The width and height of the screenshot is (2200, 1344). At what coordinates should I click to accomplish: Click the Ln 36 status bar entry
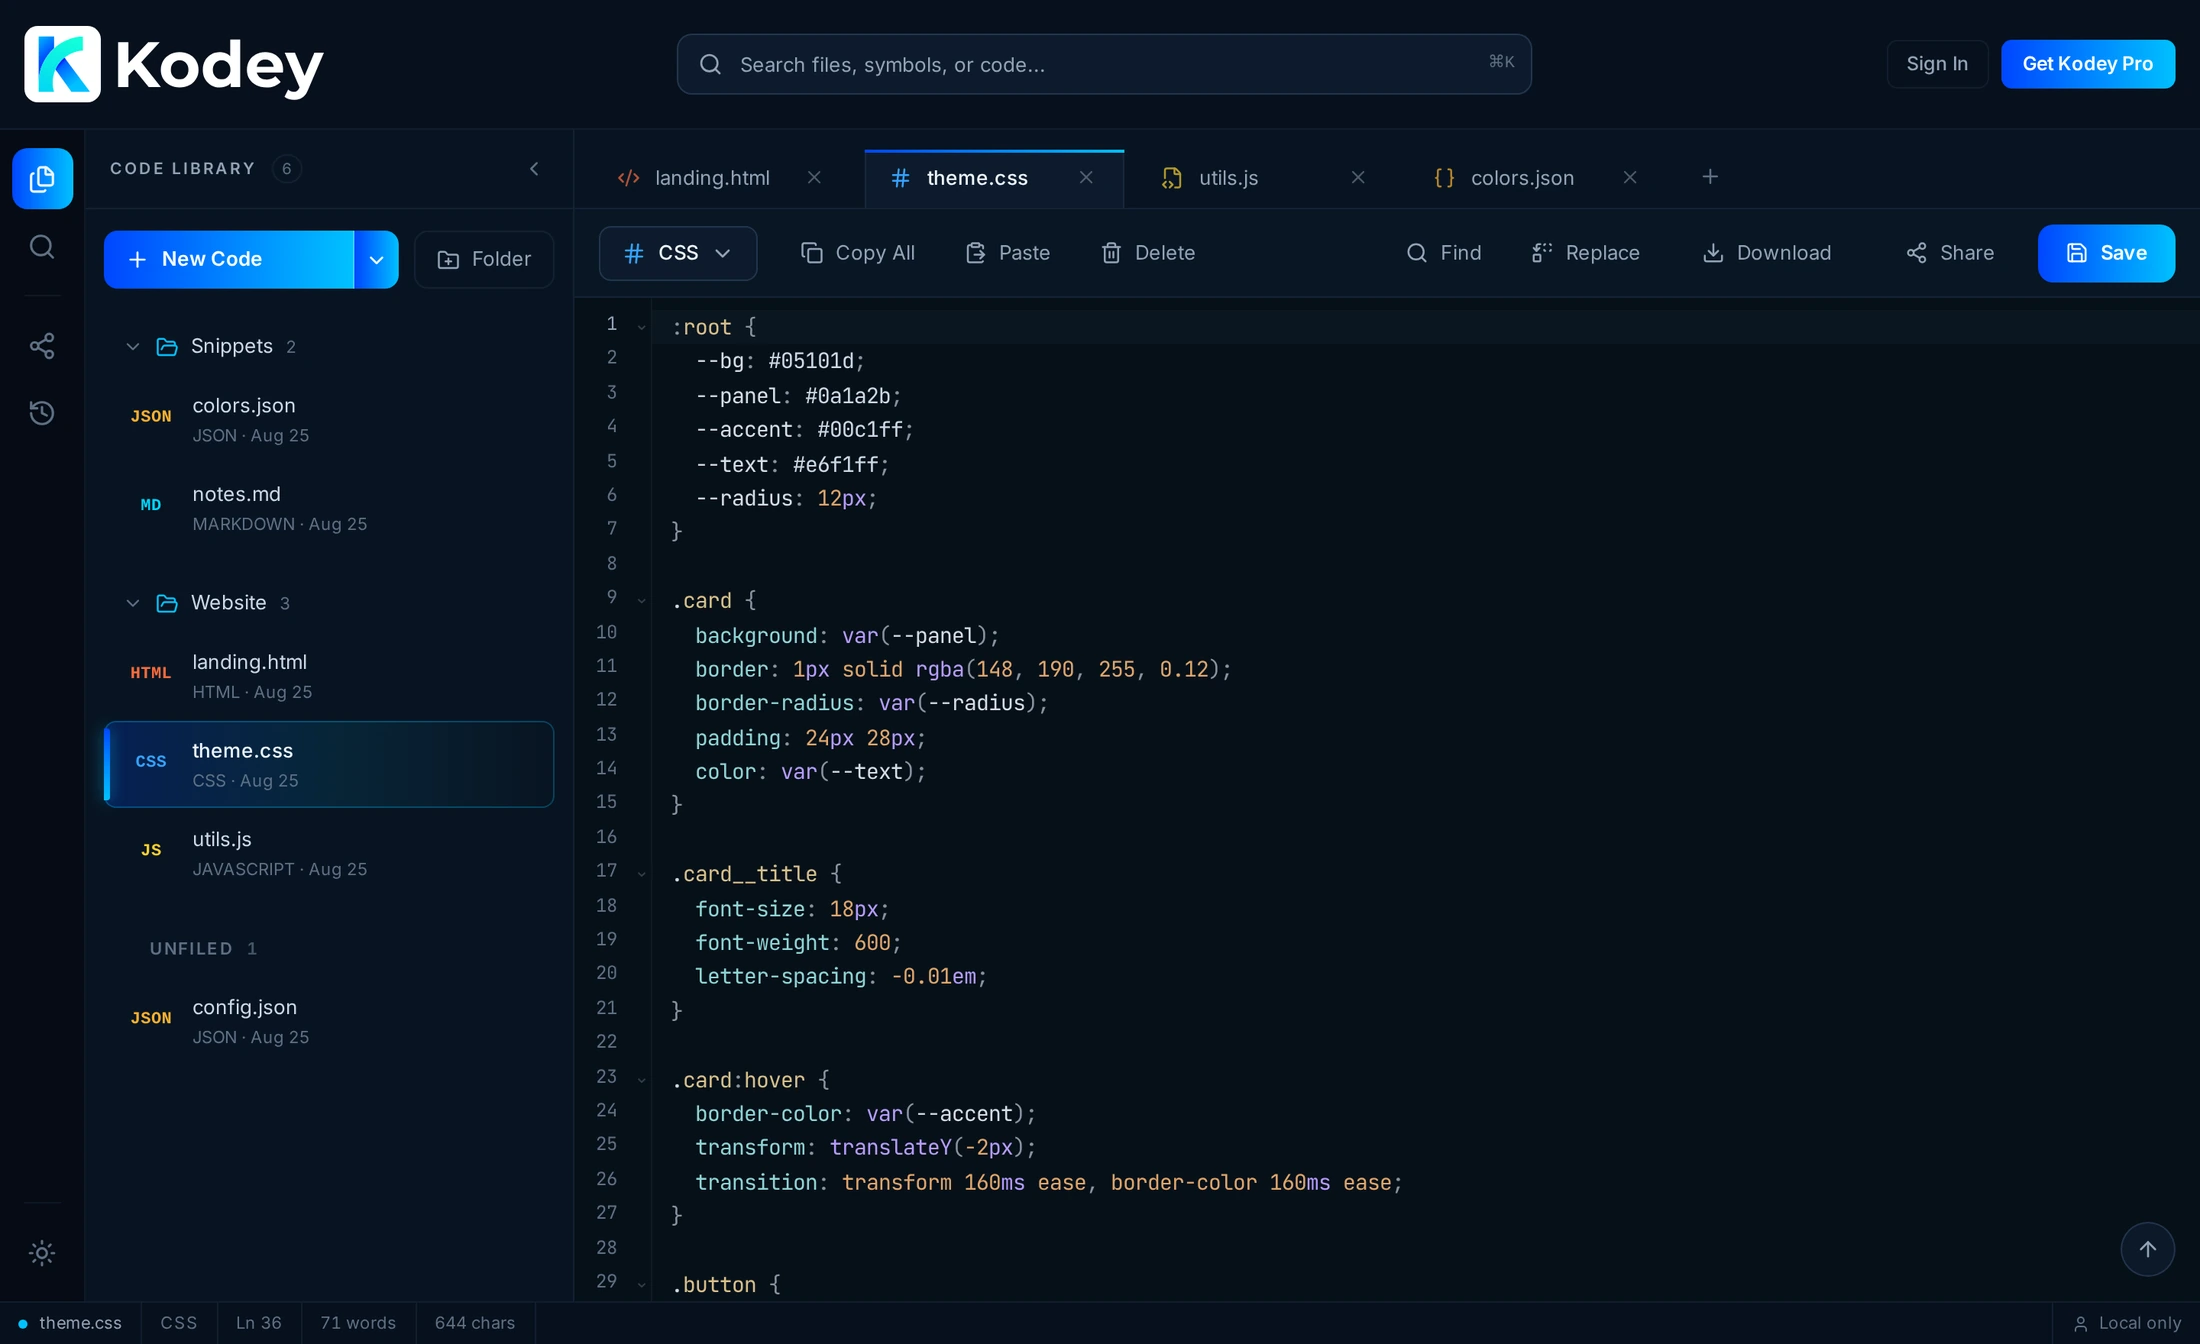coord(258,1323)
